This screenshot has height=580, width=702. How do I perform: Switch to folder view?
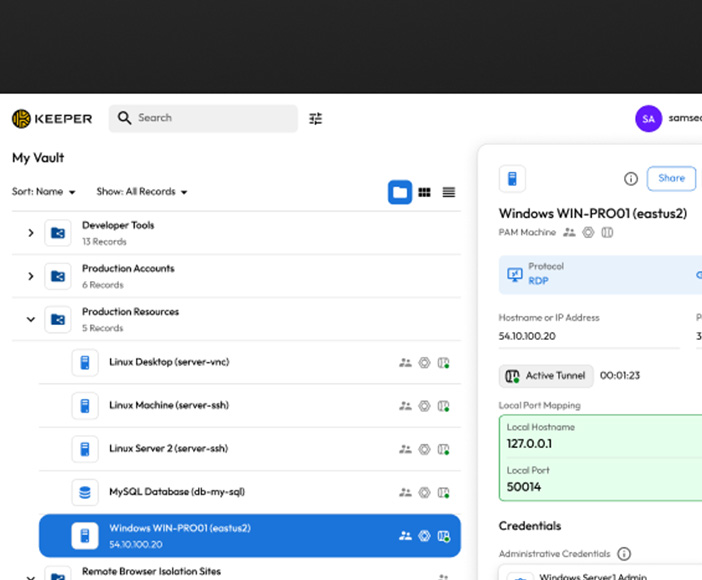(x=400, y=192)
